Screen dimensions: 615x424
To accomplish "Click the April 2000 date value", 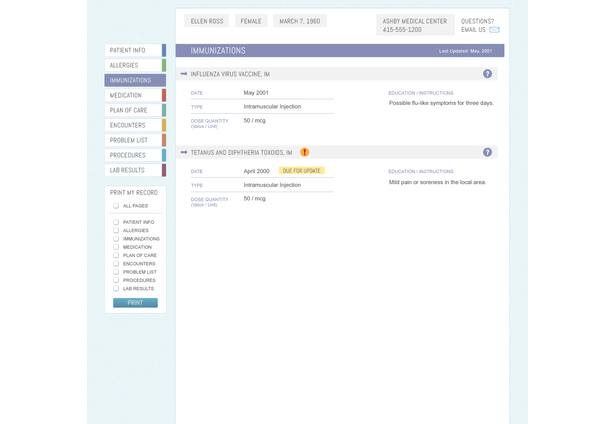I will (x=257, y=171).
